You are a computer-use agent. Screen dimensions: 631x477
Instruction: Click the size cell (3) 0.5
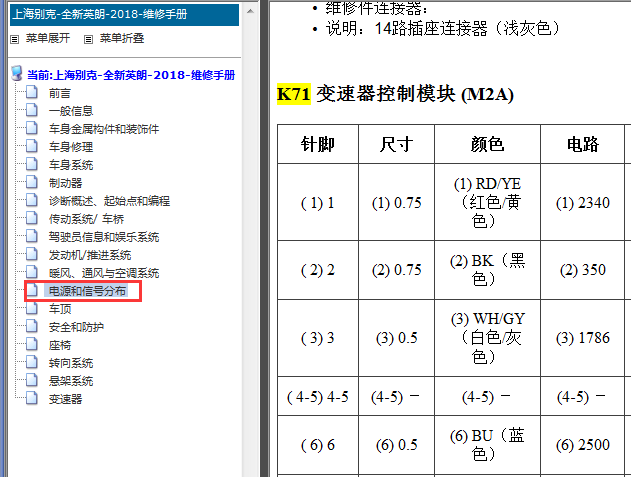click(396, 338)
